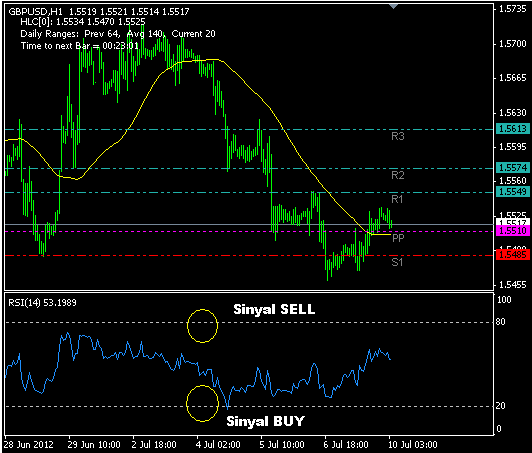
Task: Select the red 1.5485 price tag
Action: click(513, 254)
